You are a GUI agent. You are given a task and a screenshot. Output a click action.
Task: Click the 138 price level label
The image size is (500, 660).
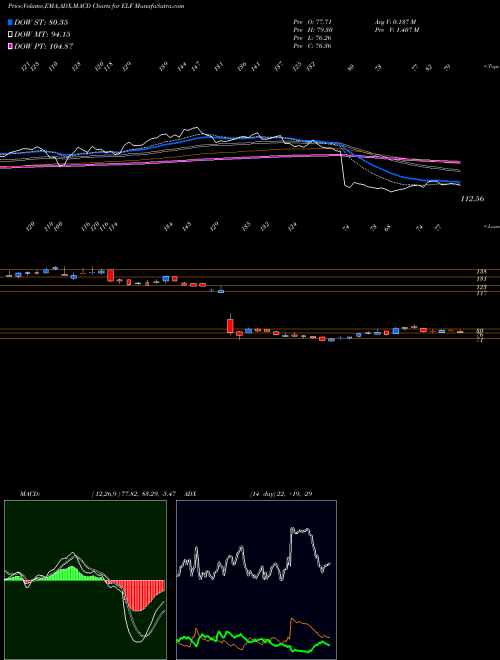[x=481, y=272]
